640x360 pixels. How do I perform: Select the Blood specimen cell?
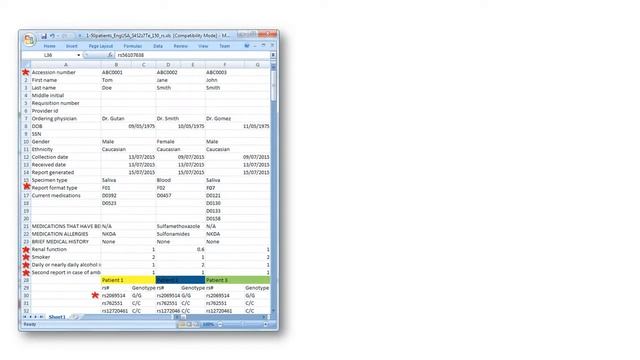click(x=168, y=180)
